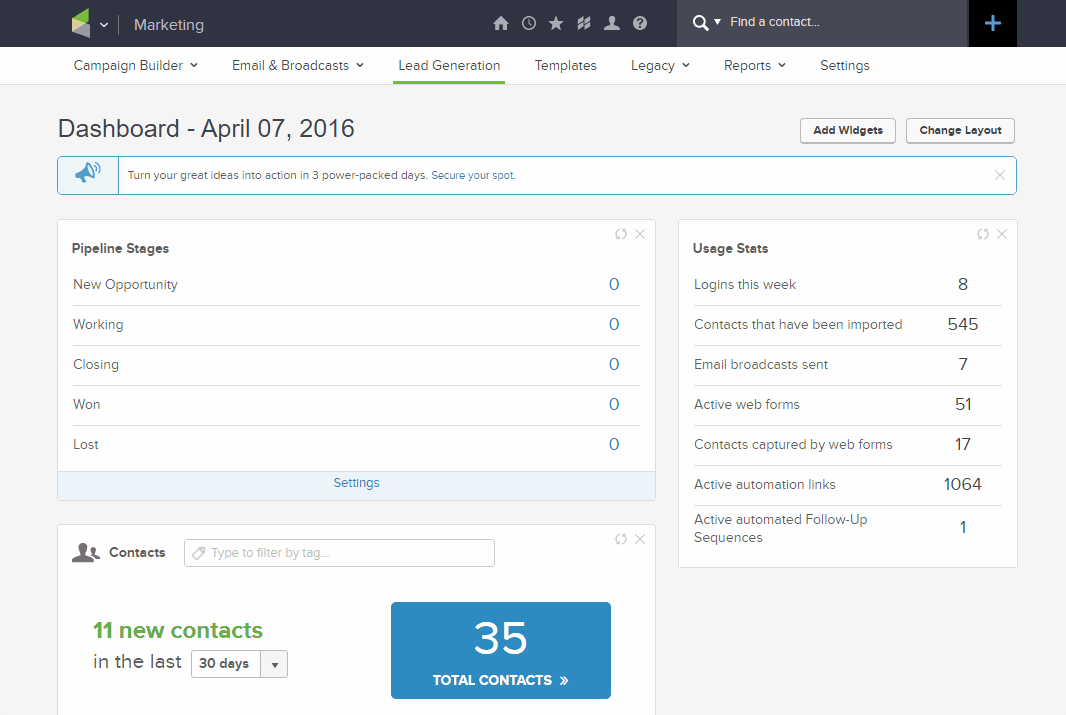Open the Email & Broadcasts menu
The height and width of the screenshot is (715, 1066).
click(x=298, y=65)
